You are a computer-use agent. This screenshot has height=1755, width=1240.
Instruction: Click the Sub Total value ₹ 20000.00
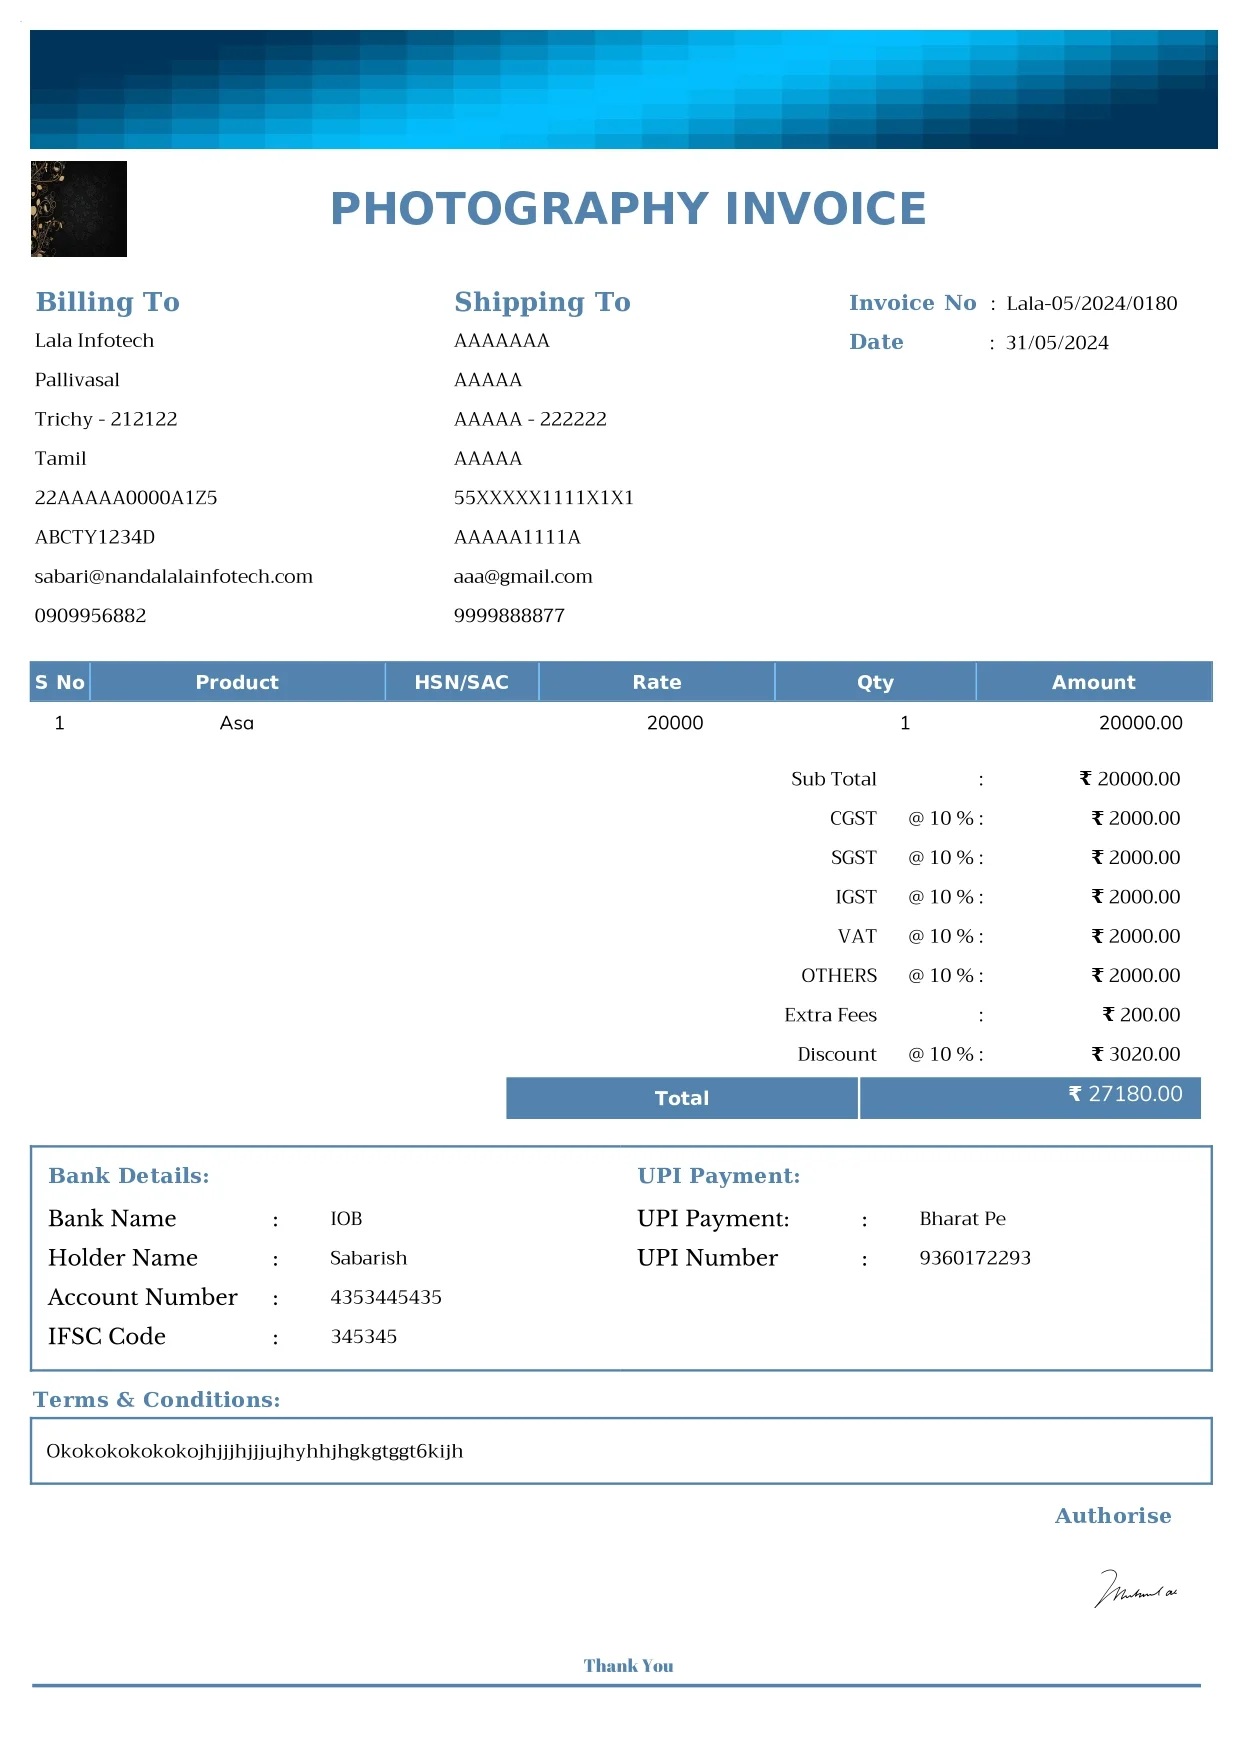tap(1129, 779)
